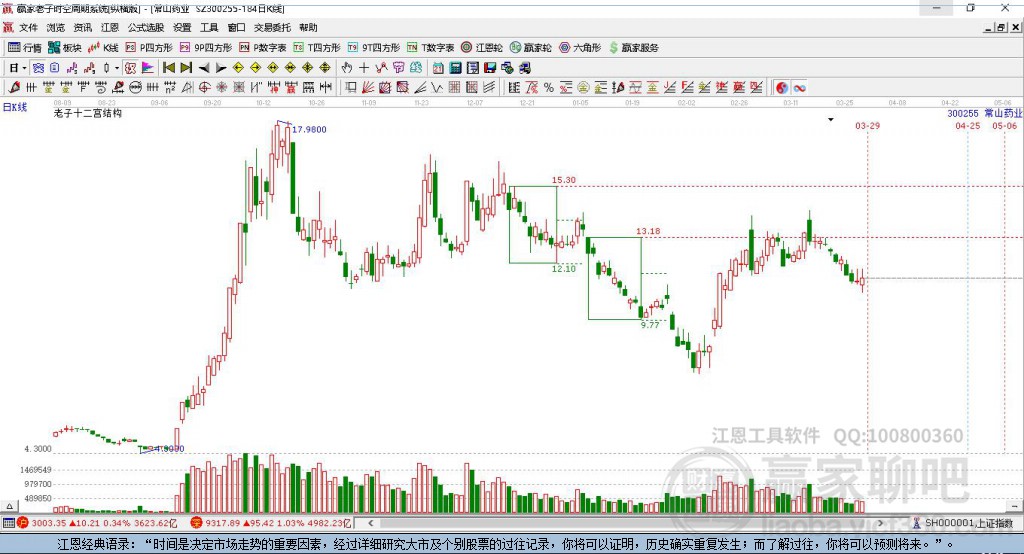Launch the 赢家轮 winner wheel
Screen dimensions: 1024x554
click(530, 48)
